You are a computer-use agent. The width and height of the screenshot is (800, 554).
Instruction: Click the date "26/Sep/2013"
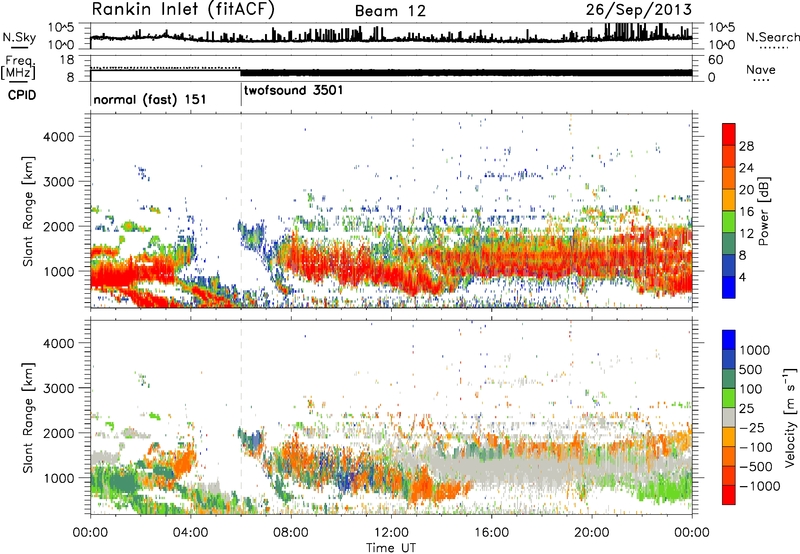click(639, 10)
